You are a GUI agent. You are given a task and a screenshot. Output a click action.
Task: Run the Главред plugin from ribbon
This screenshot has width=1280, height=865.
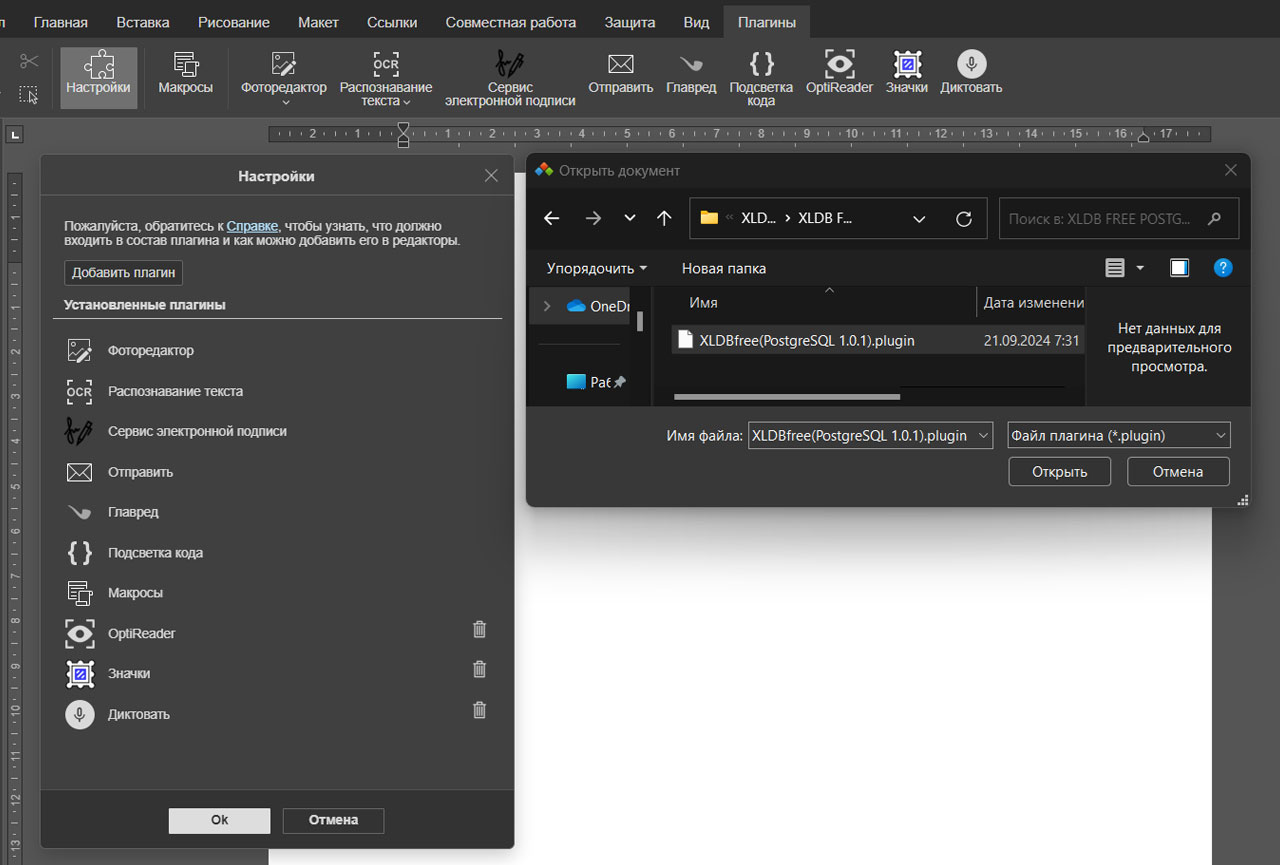click(691, 73)
